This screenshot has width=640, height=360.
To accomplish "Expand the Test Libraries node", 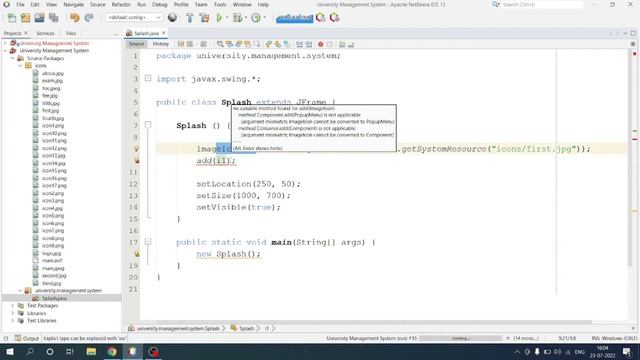I will pos(13,320).
